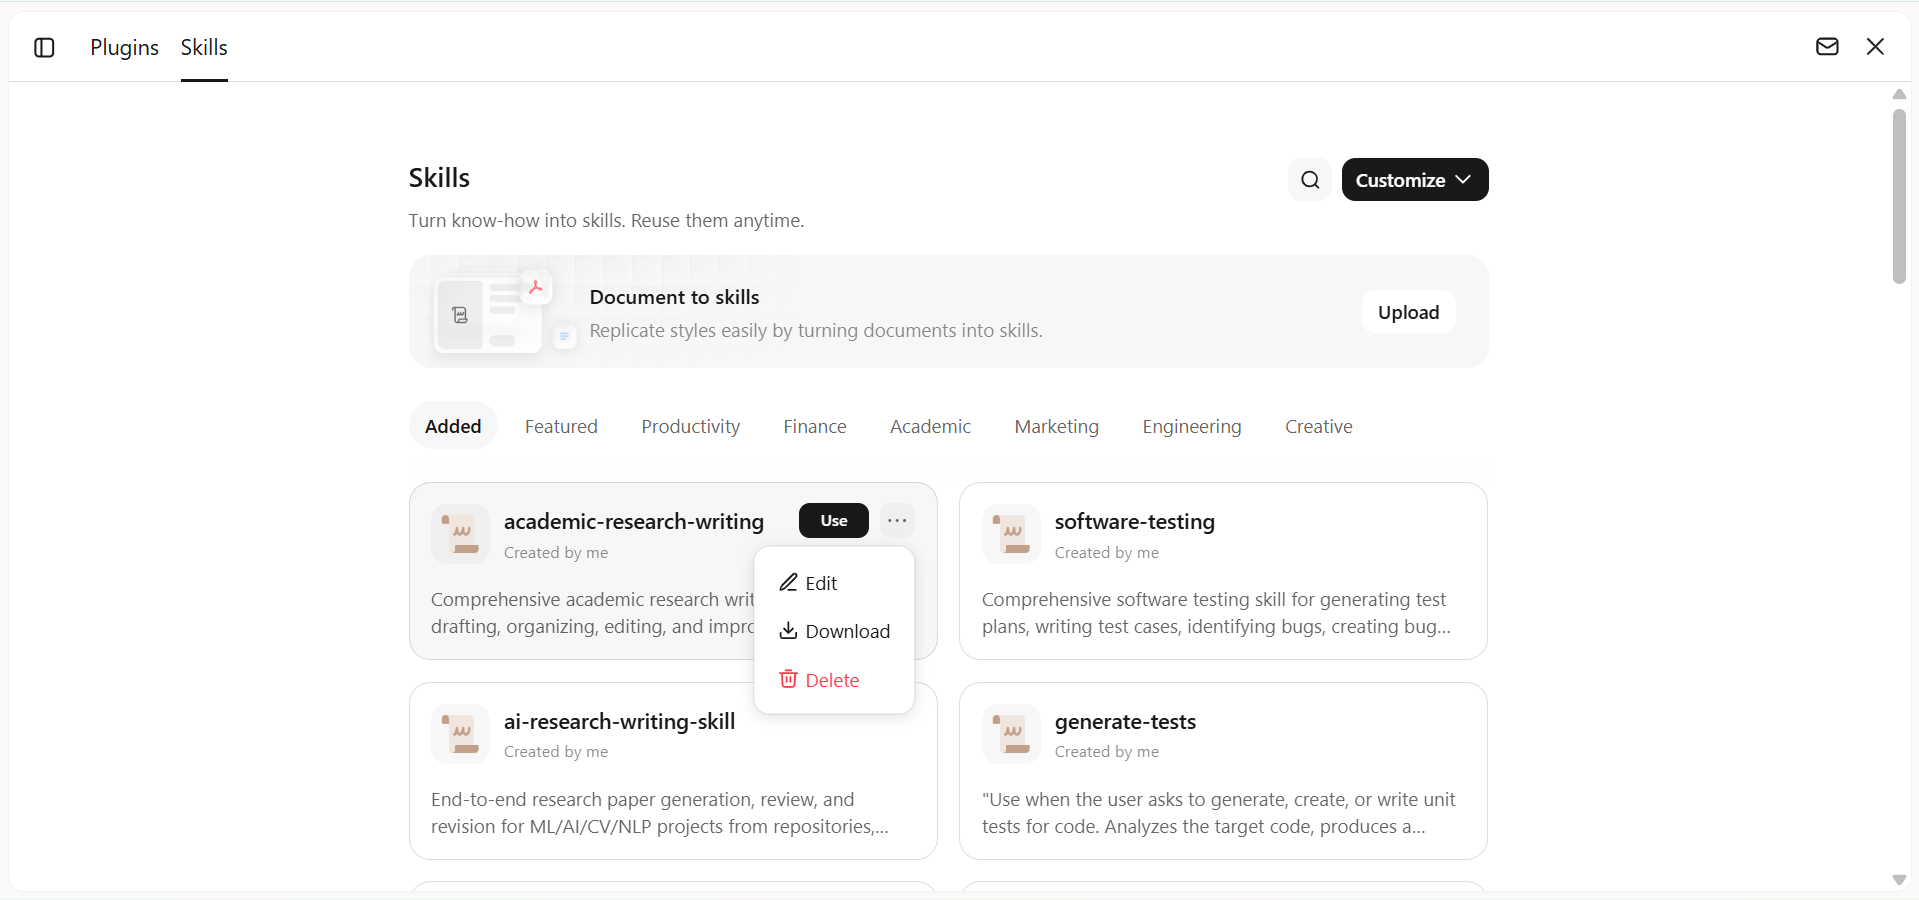
Task: Open the three-dot menu on academic-research-writing
Action: point(897,520)
